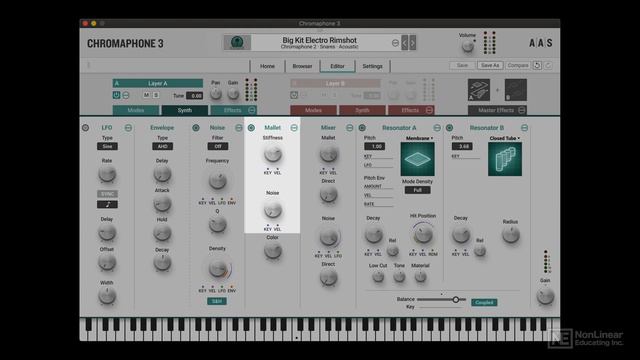Open the Membrane resonator type dropdown
The height and width of the screenshot is (360, 640).
click(x=419, y=138)
